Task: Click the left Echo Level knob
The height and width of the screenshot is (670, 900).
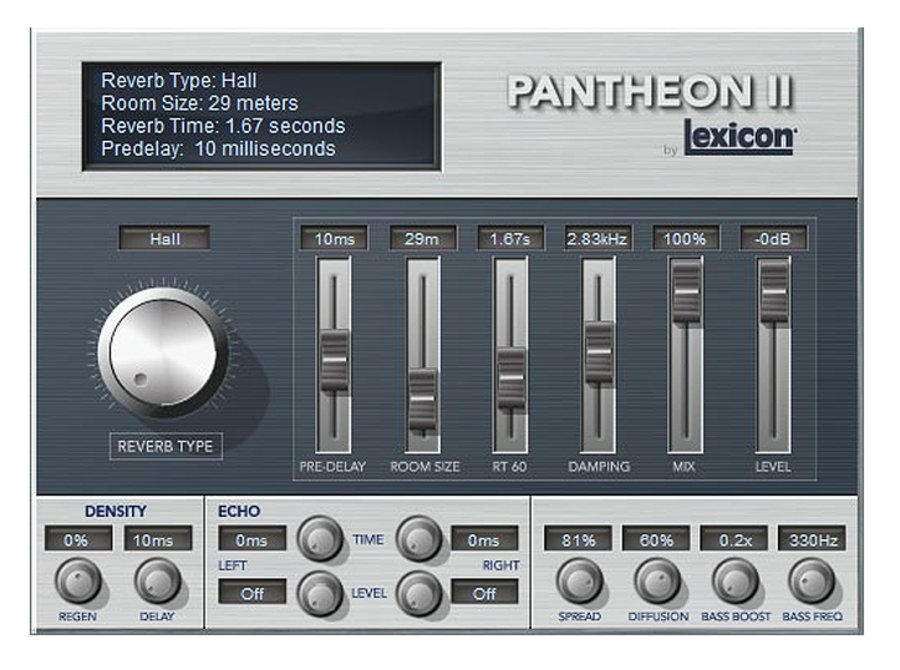Action: click(x=319, y=593)
